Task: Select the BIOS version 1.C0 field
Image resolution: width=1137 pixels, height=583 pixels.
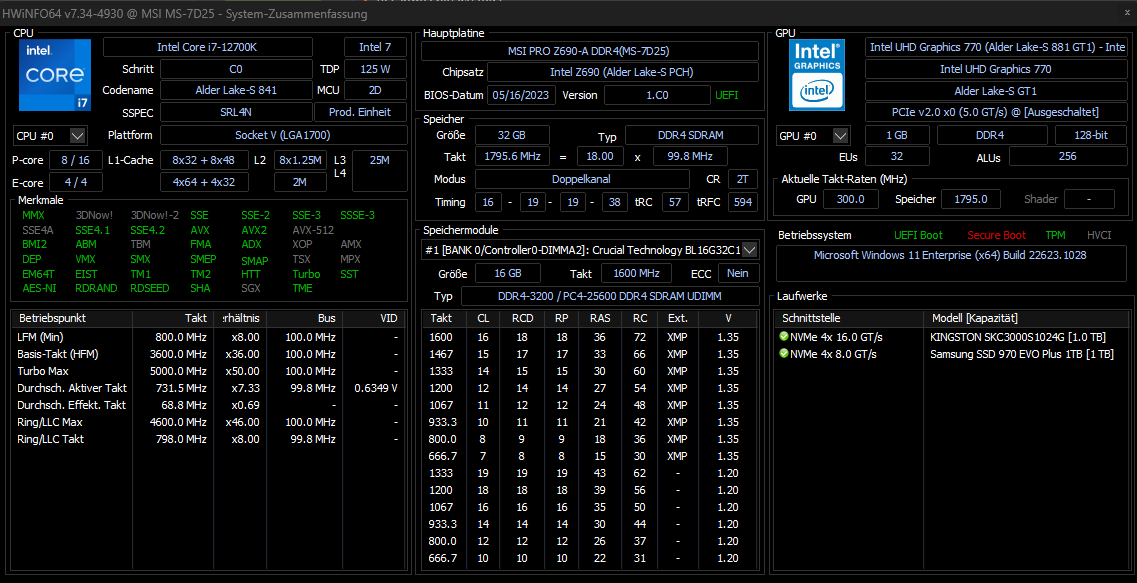Action: pos(657,95)
